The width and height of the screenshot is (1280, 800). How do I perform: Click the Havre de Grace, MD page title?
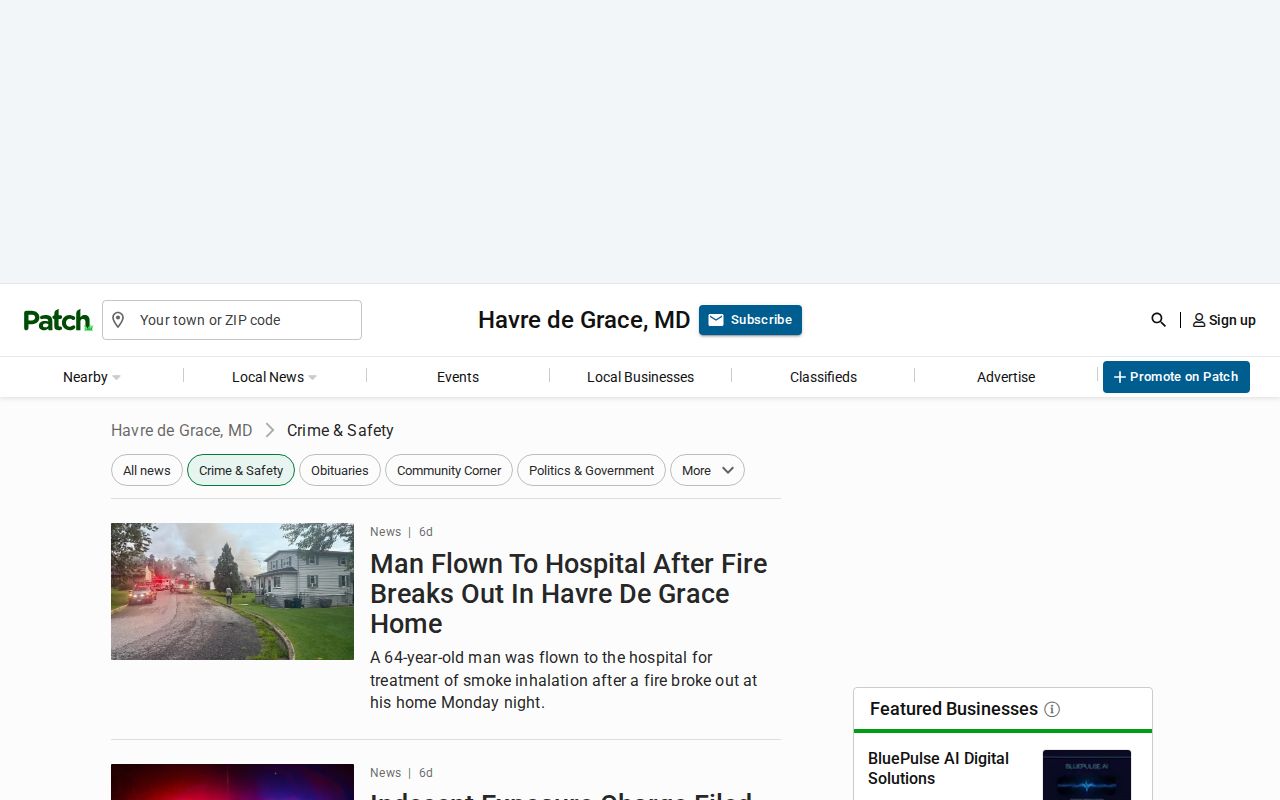584,320
